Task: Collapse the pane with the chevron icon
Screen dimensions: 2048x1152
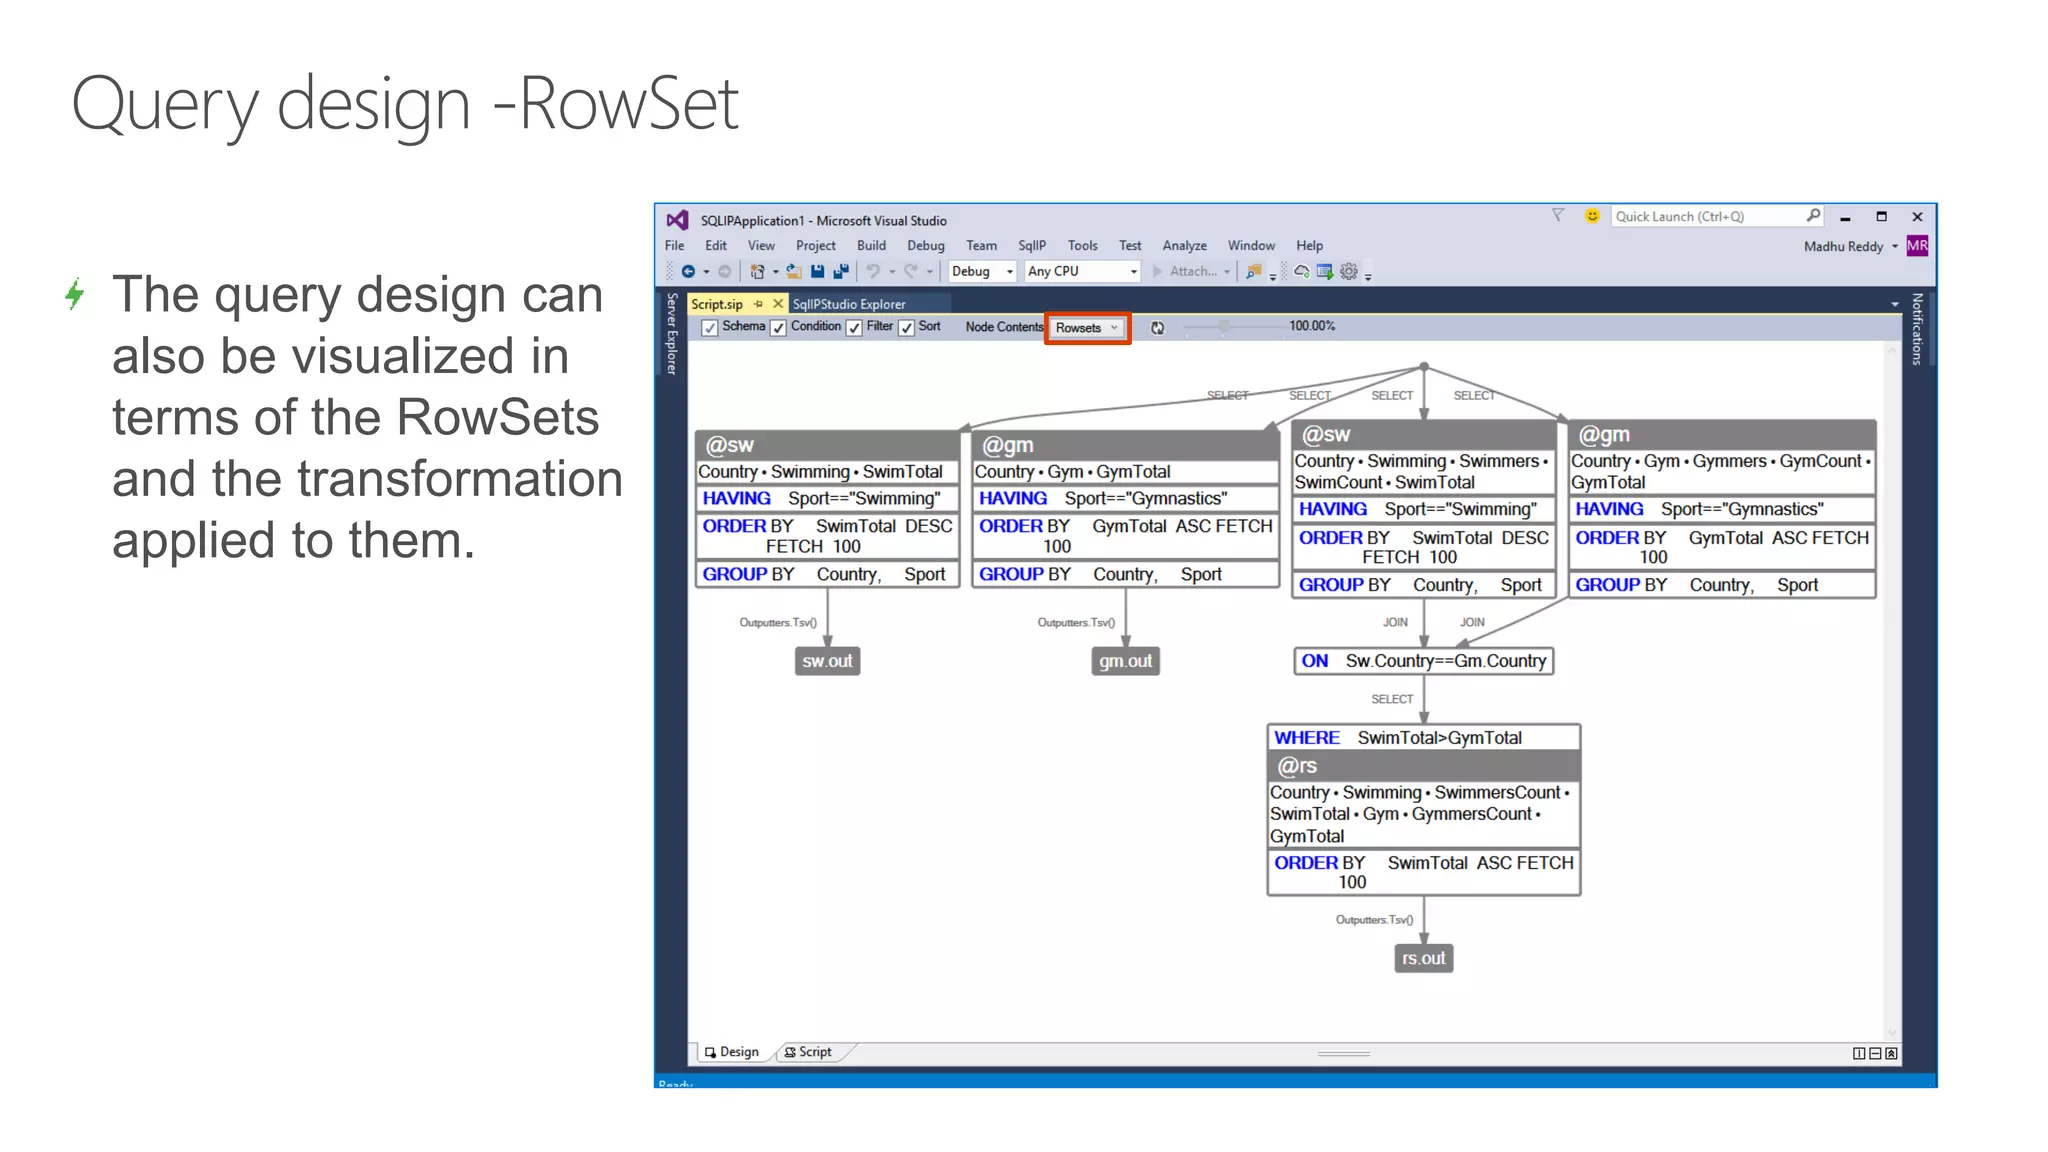Action: click(x=1891, y=1053)
